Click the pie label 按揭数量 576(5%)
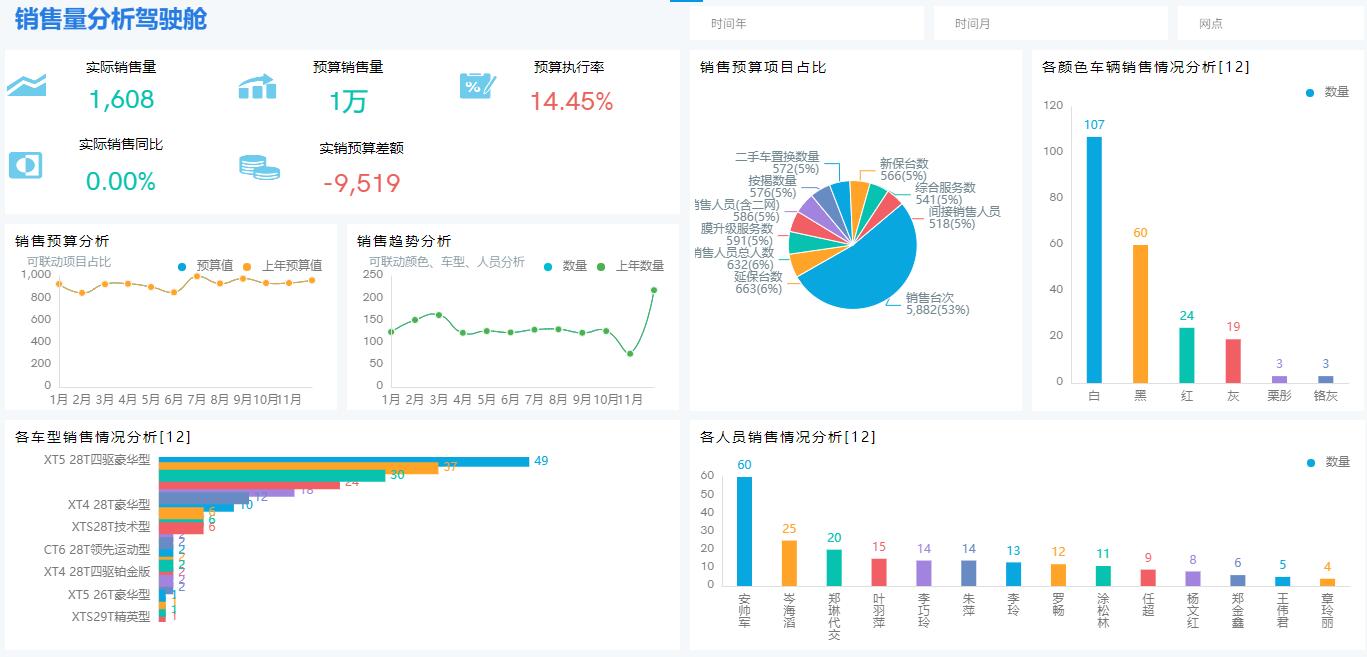The height and width of the screenshot is (657, 1367). click(x=772, y=187)
